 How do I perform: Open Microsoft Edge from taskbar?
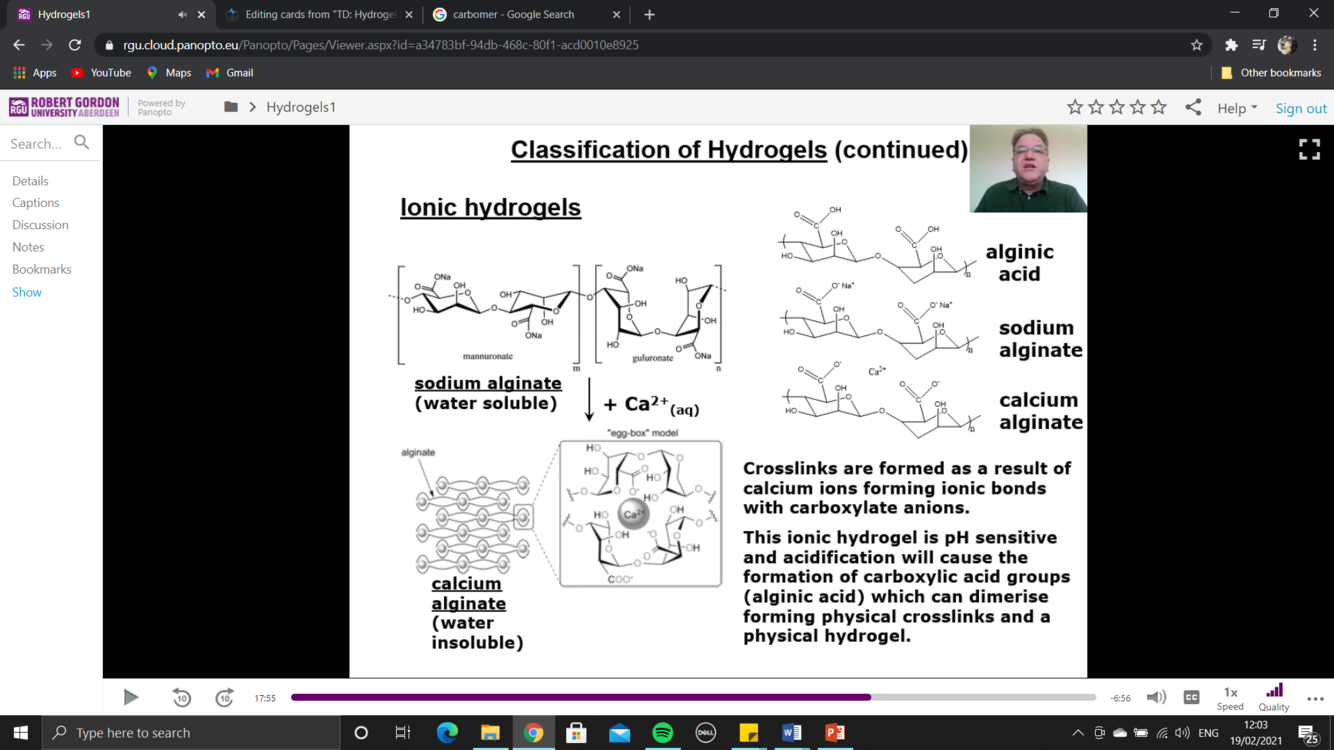(x=447, y=733)
